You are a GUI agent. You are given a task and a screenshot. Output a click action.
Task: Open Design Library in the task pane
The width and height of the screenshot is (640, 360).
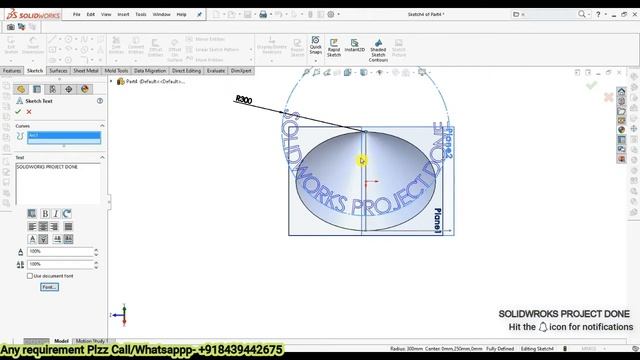click(621, 101)
